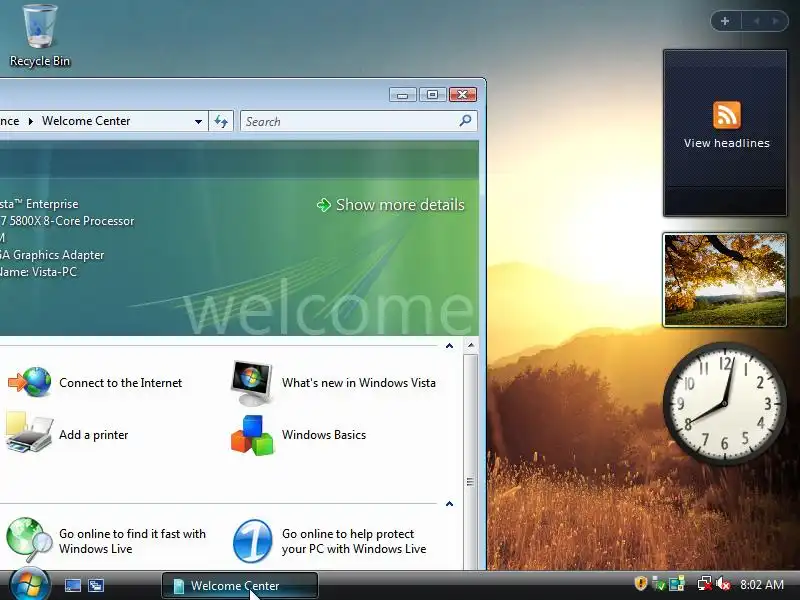Viewport: 800px width, 600px height.
Task: Click the What's new in Windows Vista label
Action: pos(359,383)
